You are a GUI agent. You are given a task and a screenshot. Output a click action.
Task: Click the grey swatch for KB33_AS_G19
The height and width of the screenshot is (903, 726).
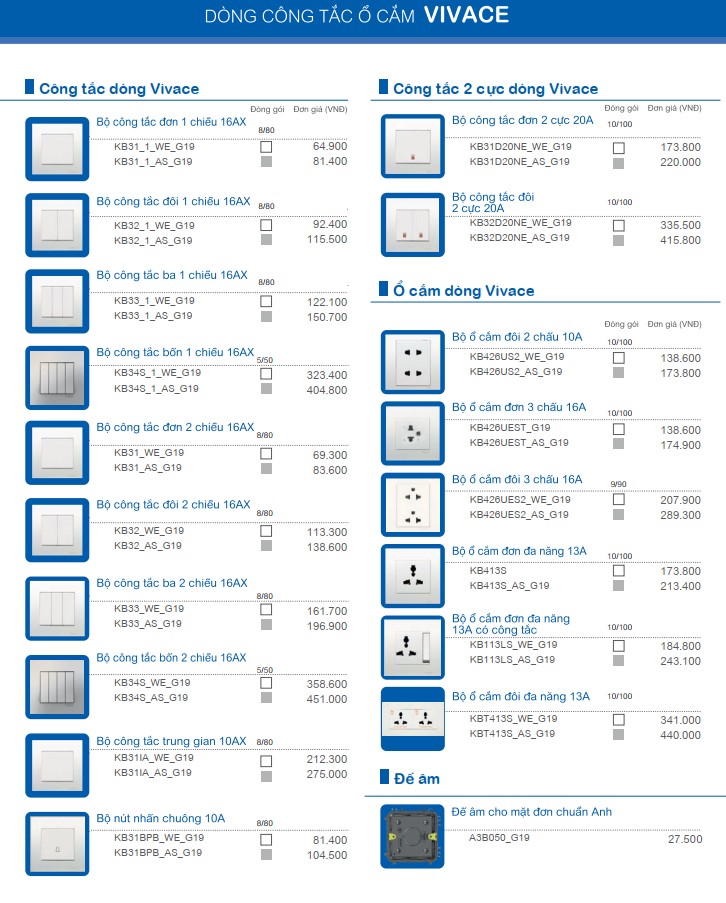266,624
